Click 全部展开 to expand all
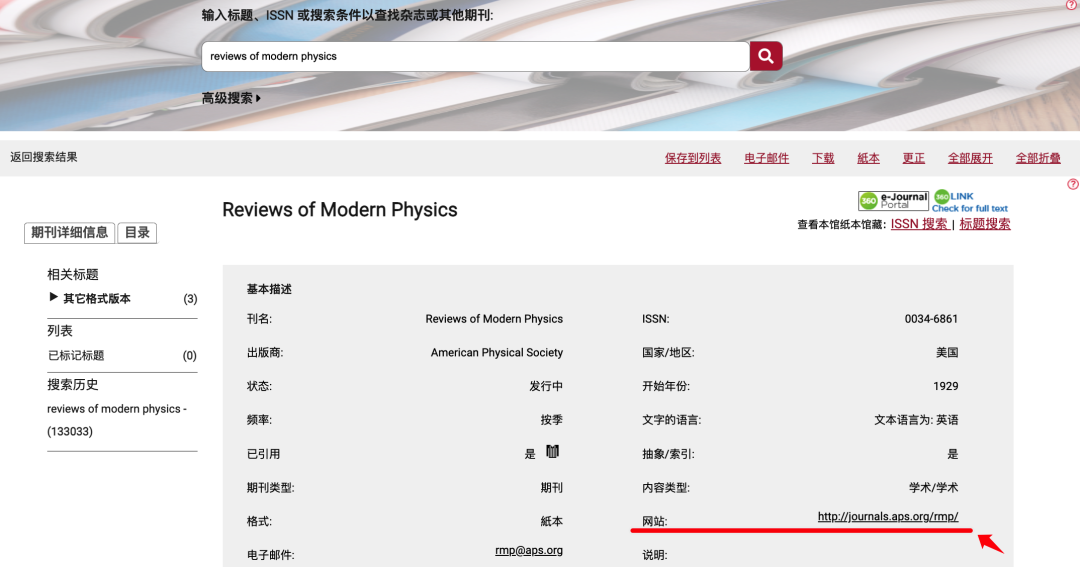This screenshot has width=1080, height=567. pyautogui.click(x=970, y=158)
